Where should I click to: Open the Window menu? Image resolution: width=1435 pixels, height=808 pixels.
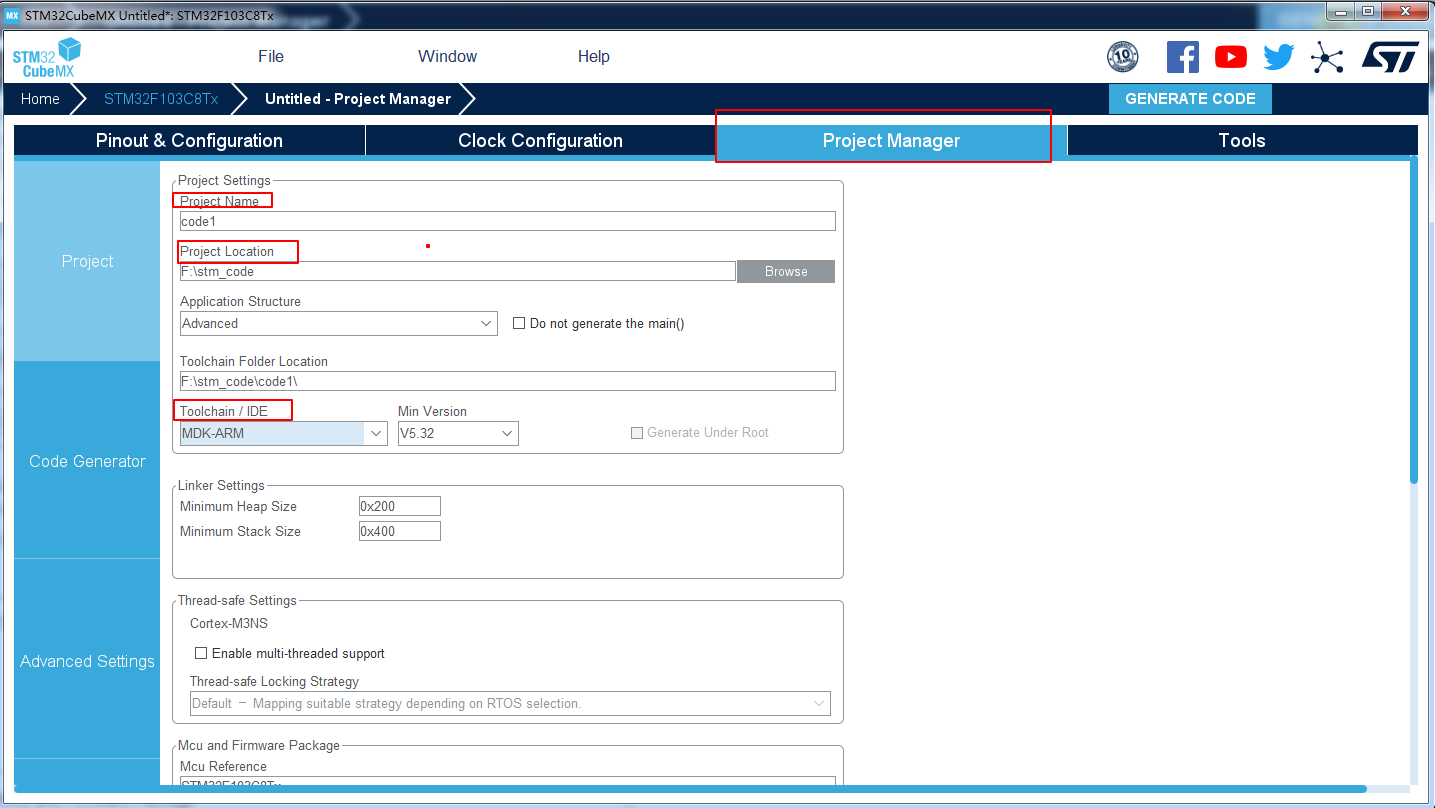tap(447, 57)
